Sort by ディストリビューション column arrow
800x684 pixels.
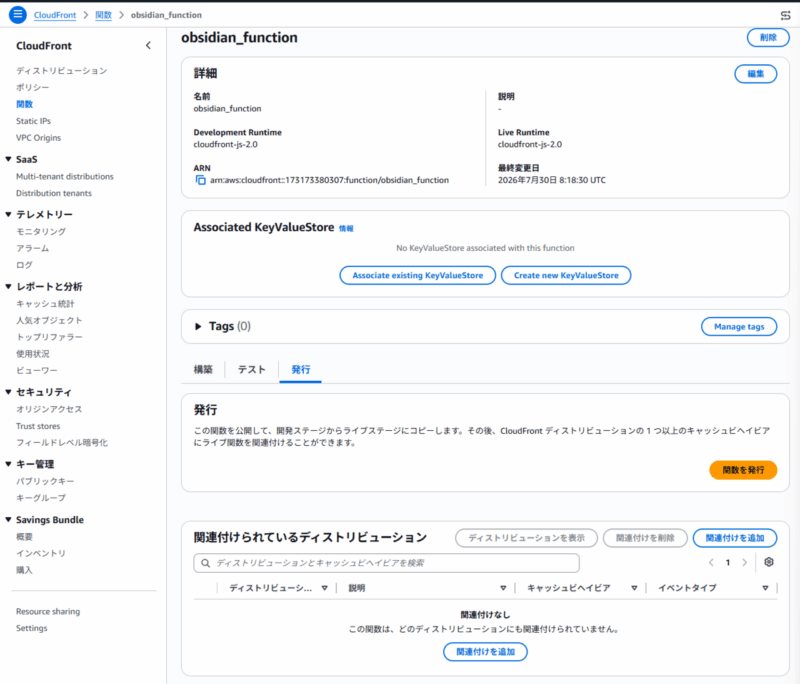[x=324, y=588]
